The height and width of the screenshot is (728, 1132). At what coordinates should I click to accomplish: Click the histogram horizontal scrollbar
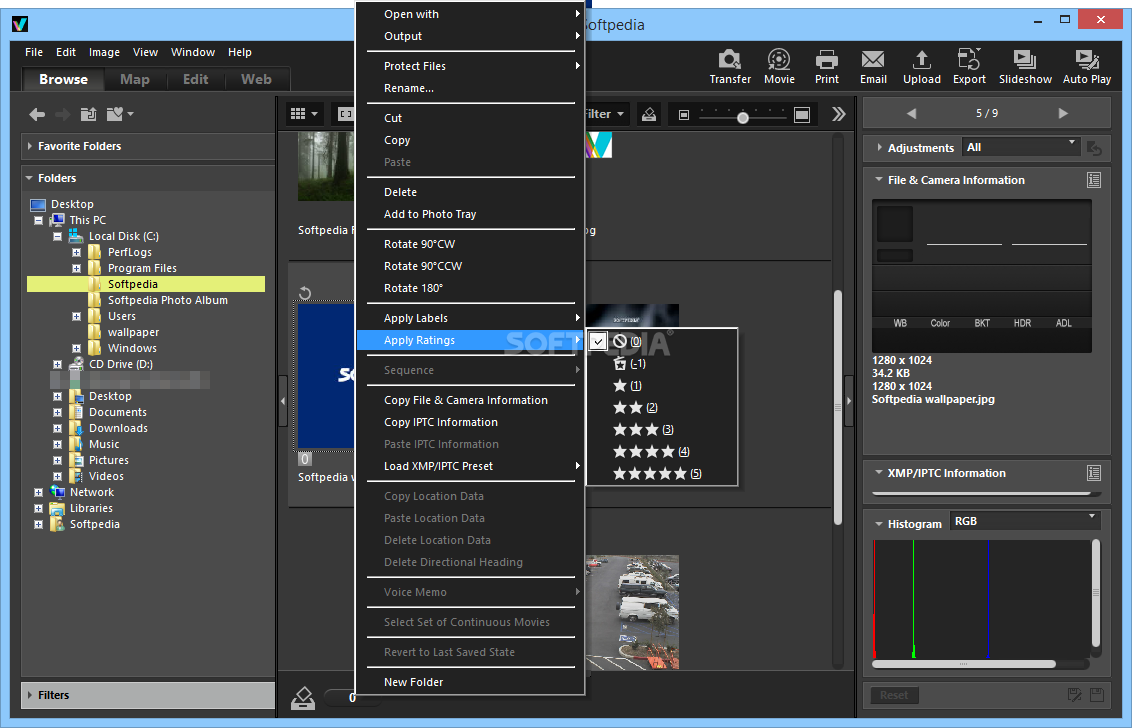click(x=963, y=664)
